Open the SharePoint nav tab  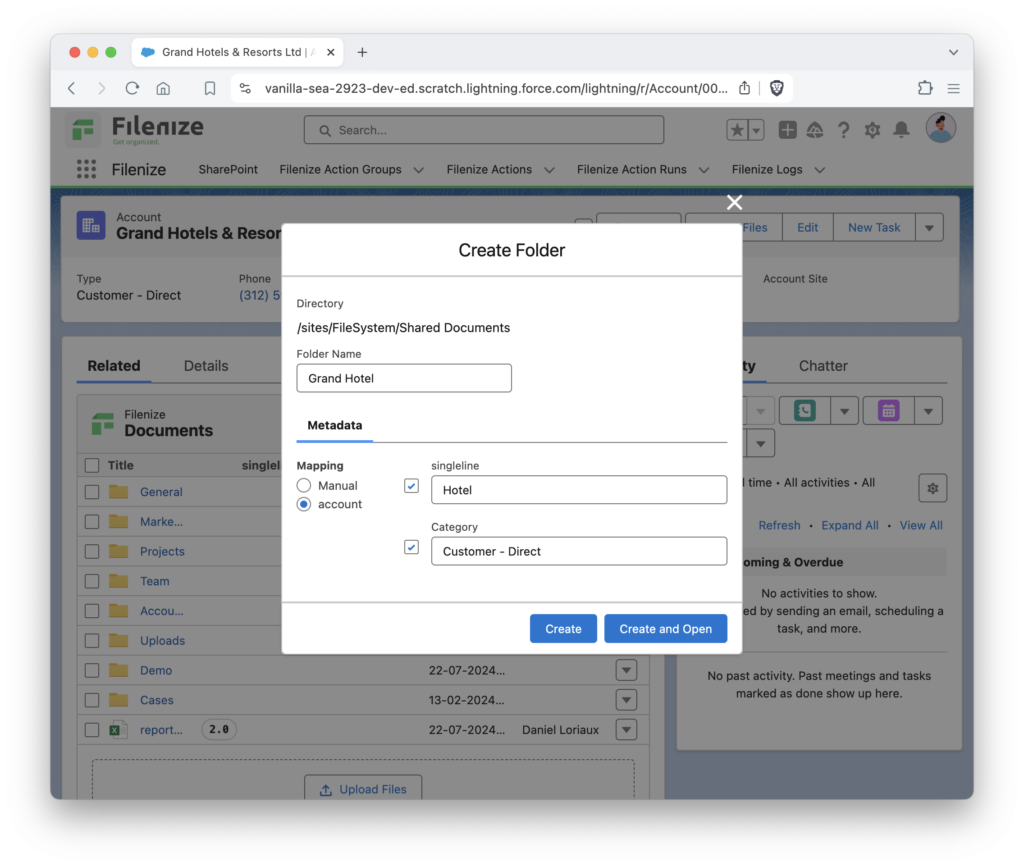[228, 169]
